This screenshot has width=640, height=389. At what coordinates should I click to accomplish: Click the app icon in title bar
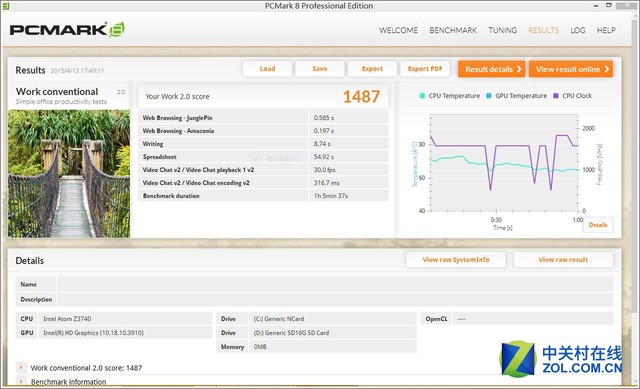point(5,5)
